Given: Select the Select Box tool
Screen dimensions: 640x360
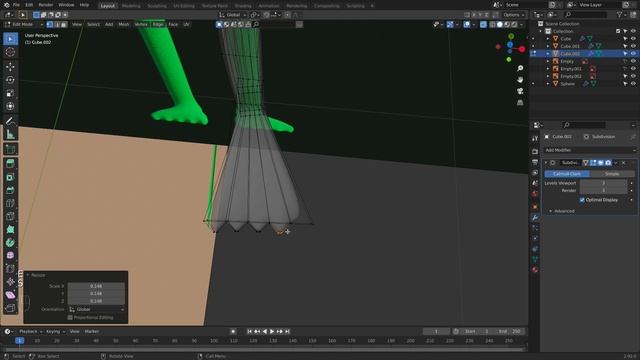Looking at the screenshot, I should (10, 39).
